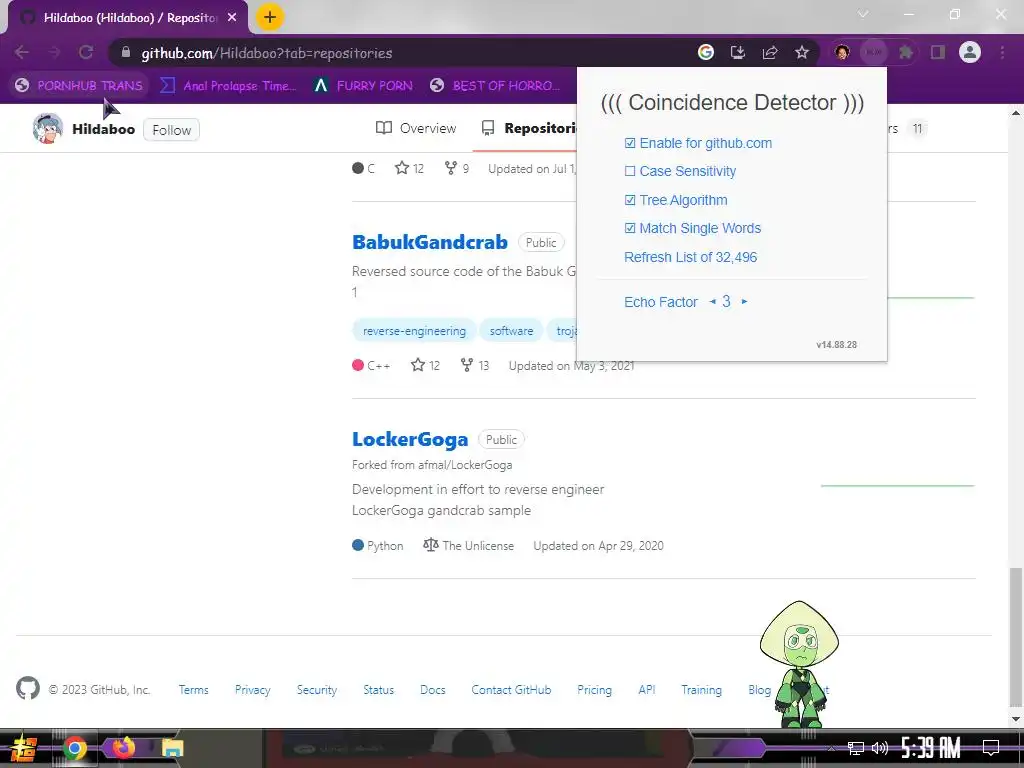Decrease the Echo Factor value

tap(712, 301)
